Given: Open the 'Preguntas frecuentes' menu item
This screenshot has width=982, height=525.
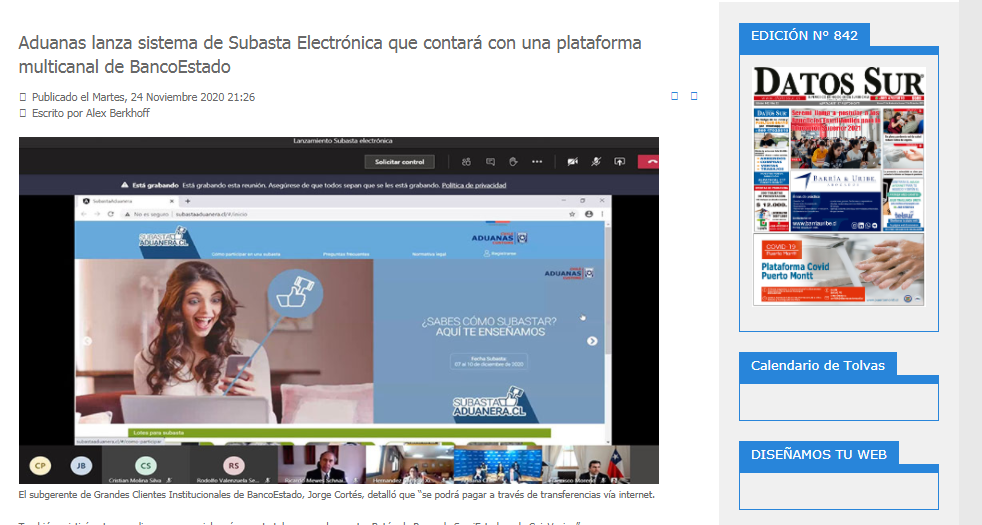Looking at the screenshot, I should (x=346, y=254).
